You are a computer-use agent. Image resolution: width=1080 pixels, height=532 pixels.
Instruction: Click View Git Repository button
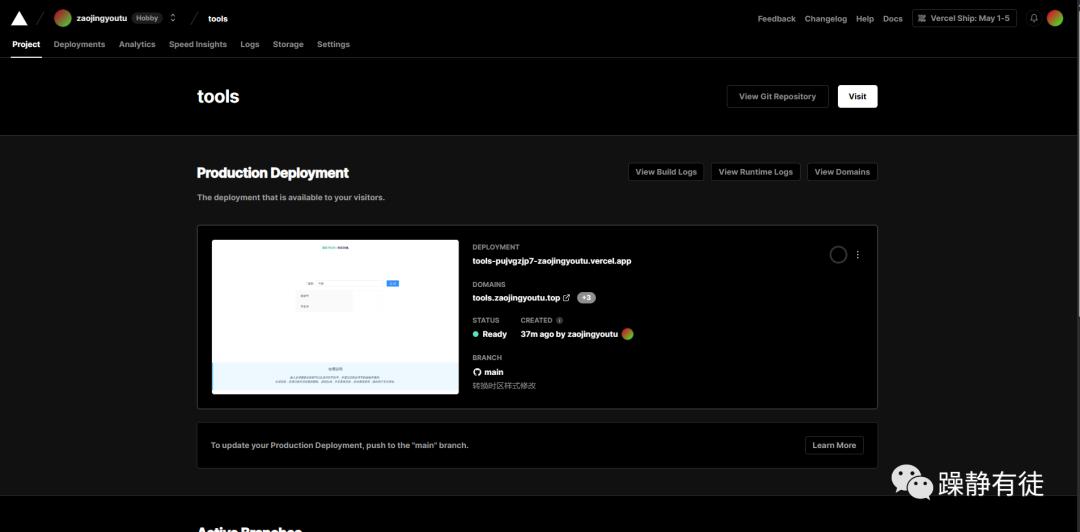[x=777, y=96]
